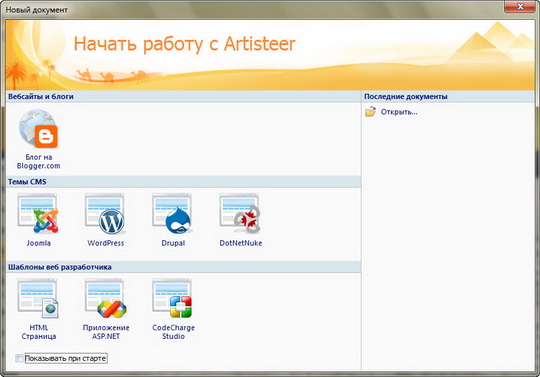Open the HTML Страница template icon
540x377 pixels.
pos(38,298)
